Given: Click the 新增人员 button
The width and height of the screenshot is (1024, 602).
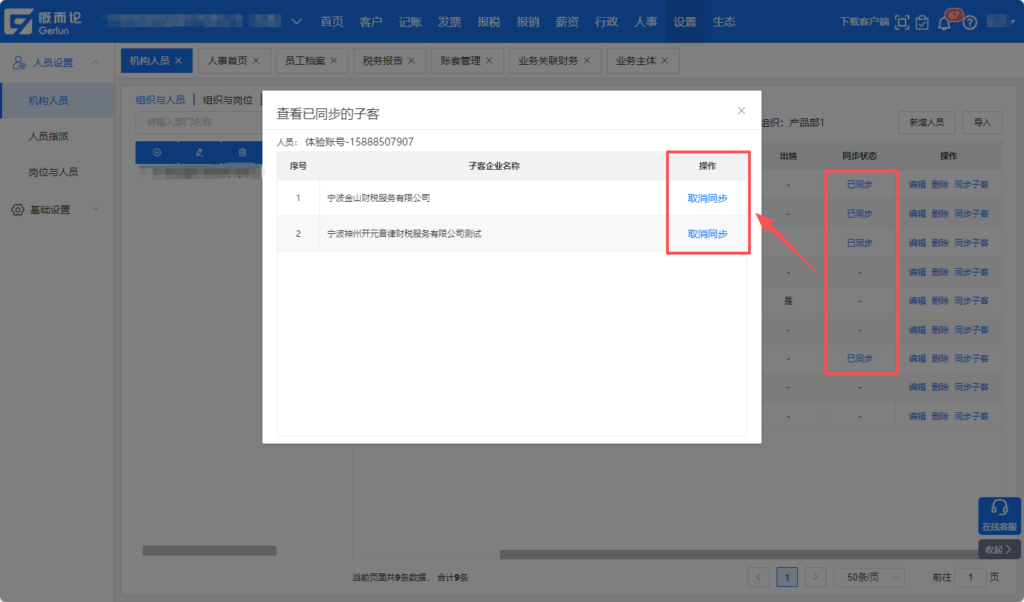Looking at the screenshot, I should click(926, 122).
